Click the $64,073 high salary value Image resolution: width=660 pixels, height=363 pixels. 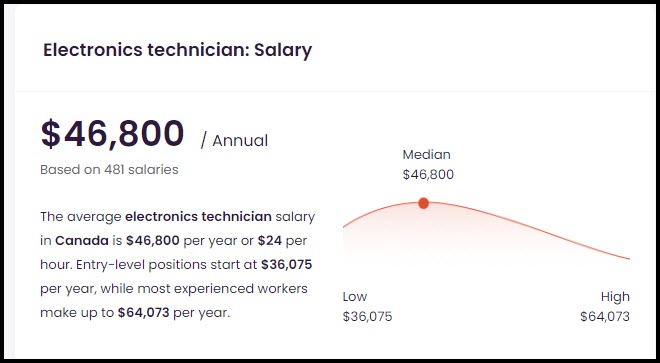[605, 316]
